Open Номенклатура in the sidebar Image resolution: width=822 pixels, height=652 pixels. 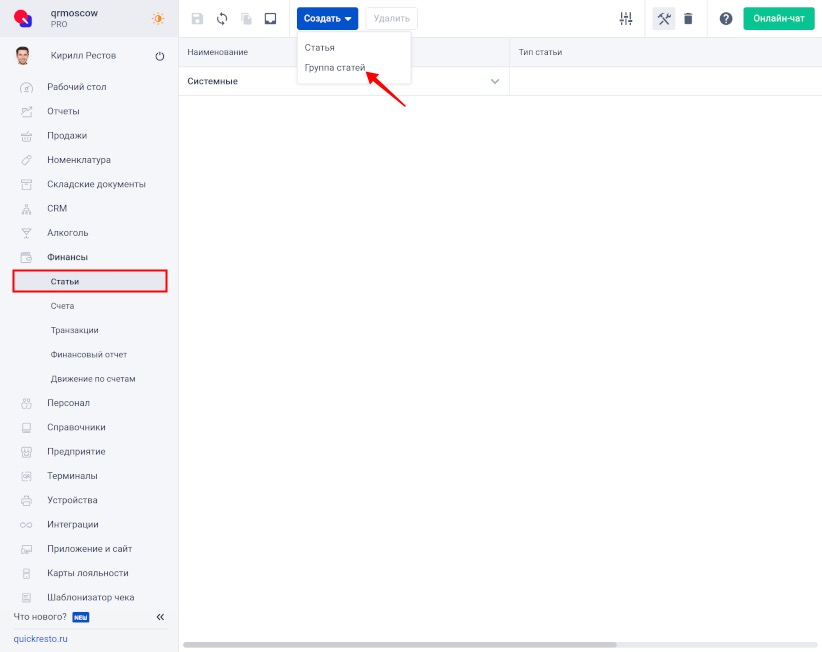[x=79, y=160]
